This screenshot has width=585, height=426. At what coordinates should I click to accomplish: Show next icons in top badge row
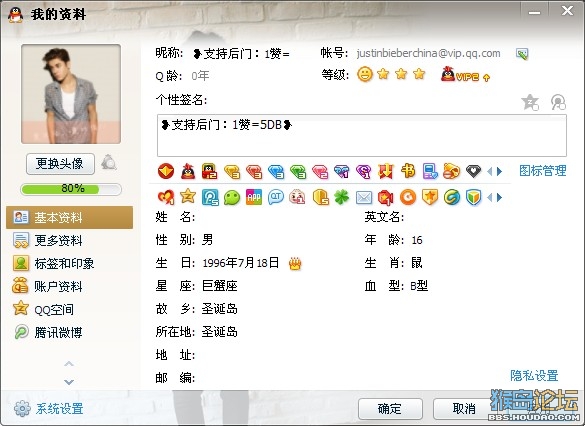pyautogui.click(x=499, y=172)
